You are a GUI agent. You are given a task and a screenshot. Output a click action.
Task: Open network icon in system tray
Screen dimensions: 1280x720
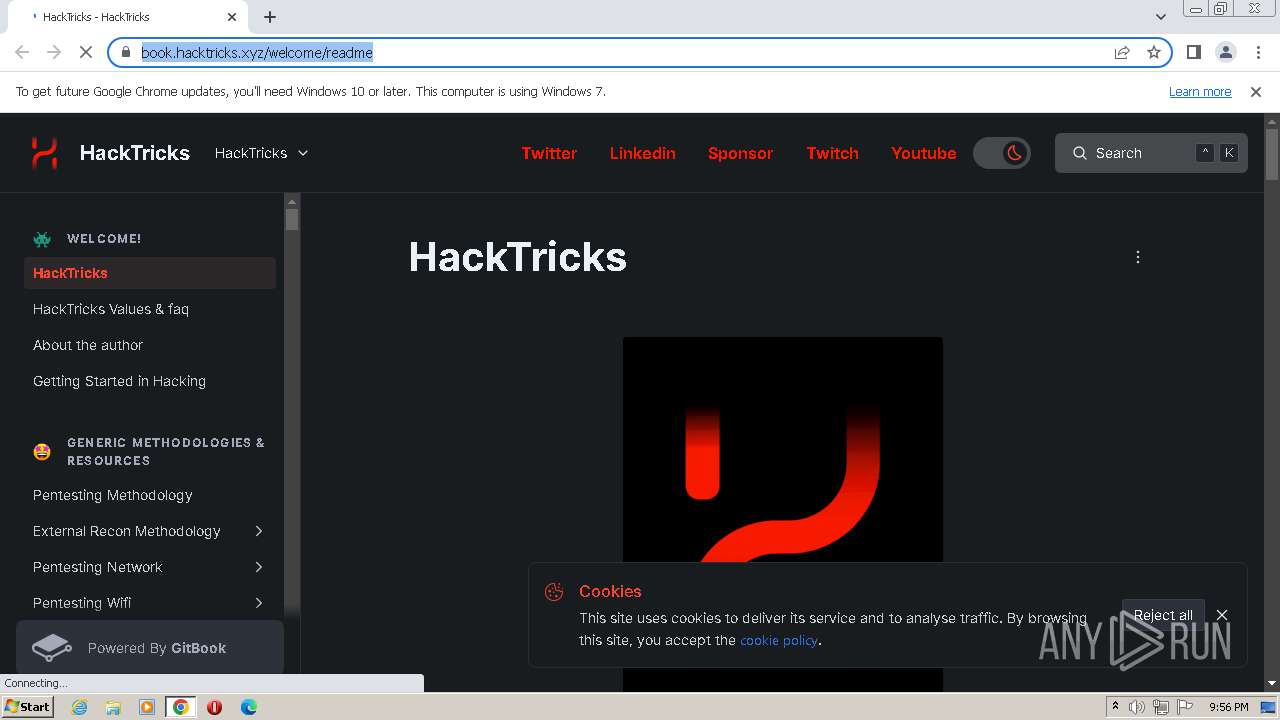point(1161,707)
